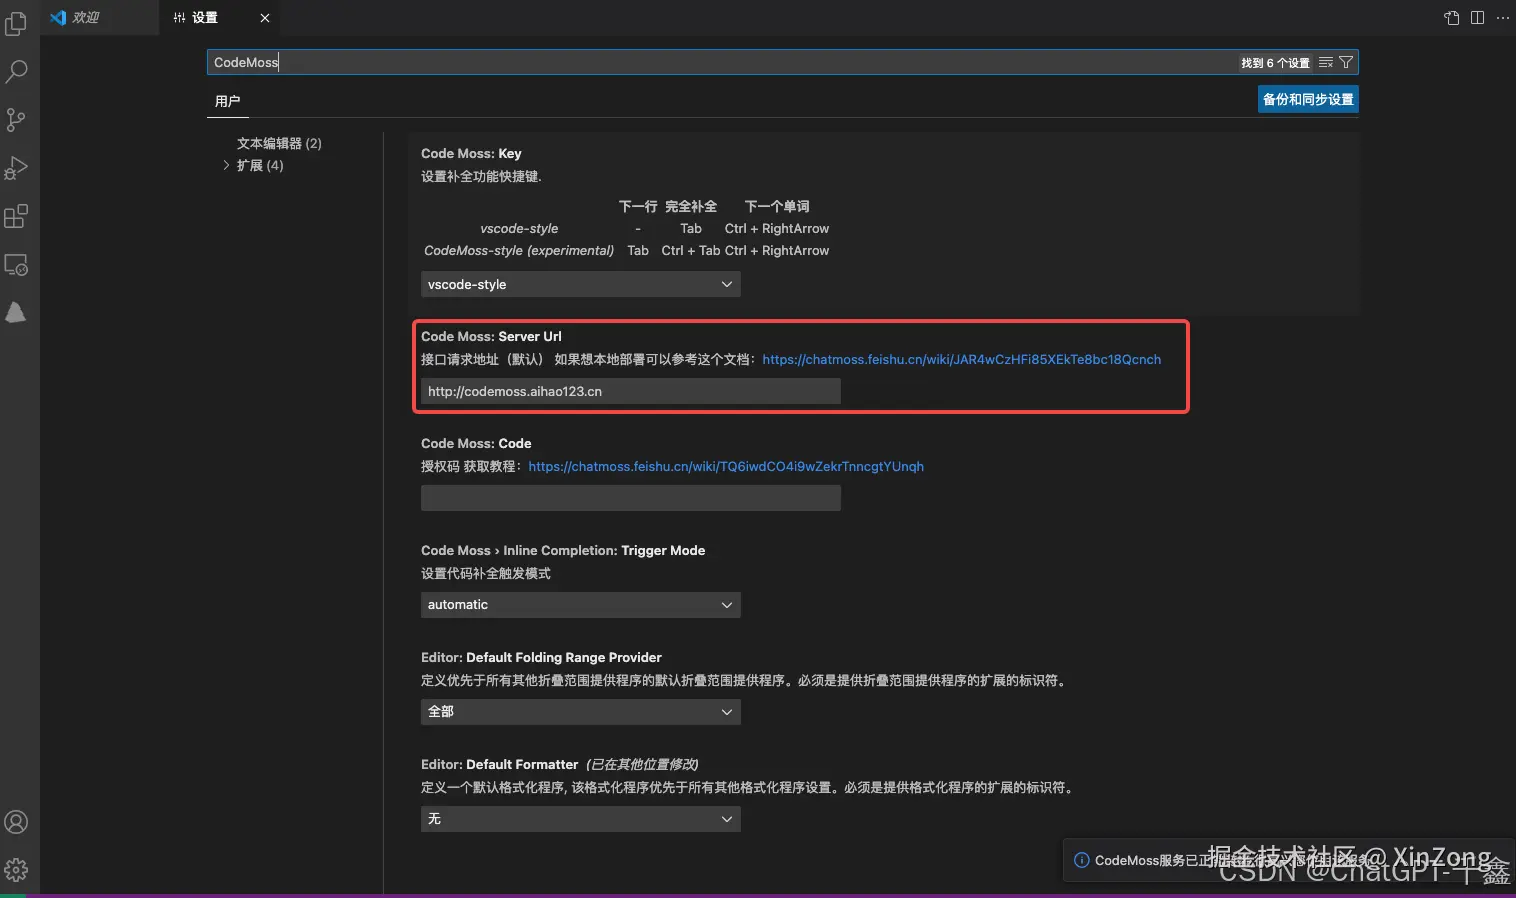The image size is (1516, 898).
Task: Click the CodeMoss service notification toast
Action: (x=1288, y=860)
